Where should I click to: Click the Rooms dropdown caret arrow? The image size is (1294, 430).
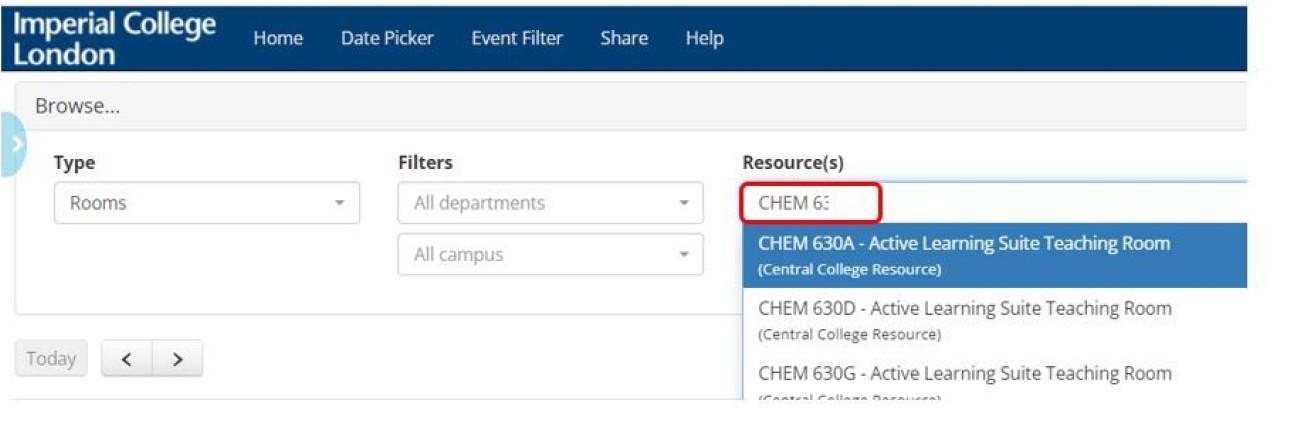(340, 203)
